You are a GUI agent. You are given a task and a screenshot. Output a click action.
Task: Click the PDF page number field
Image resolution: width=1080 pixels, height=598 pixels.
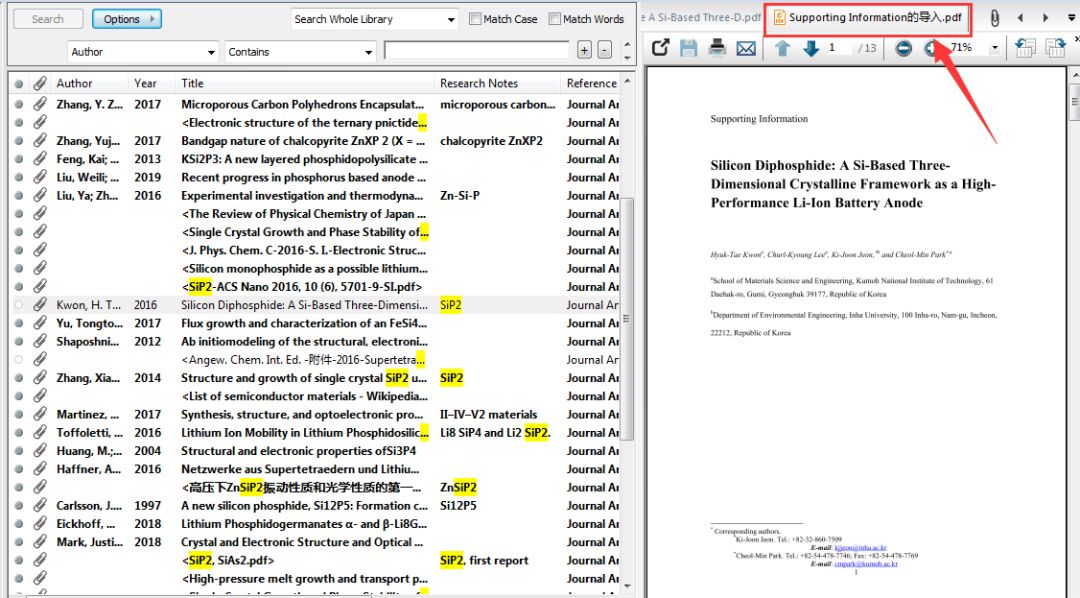pos(838,48)
